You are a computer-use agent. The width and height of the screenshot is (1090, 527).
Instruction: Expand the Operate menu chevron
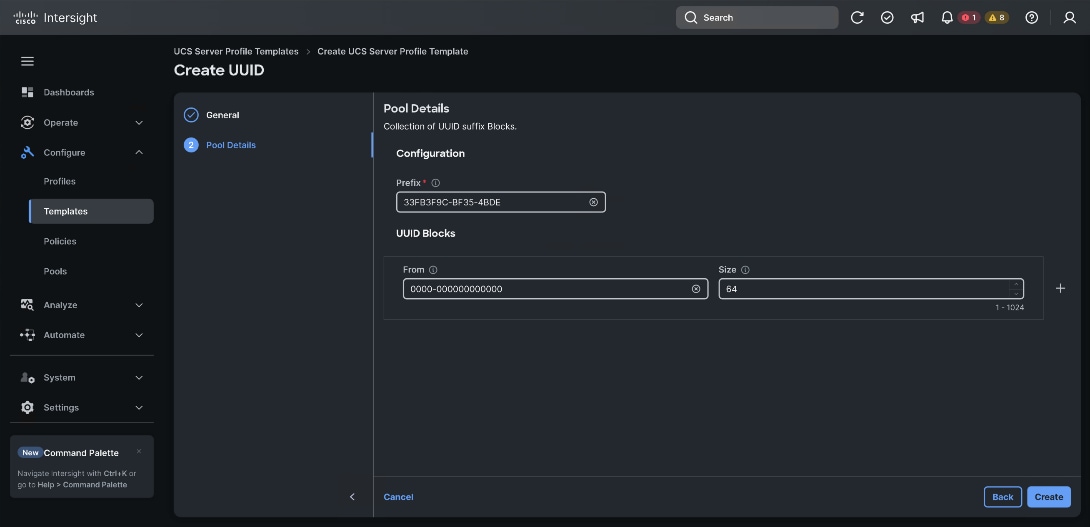139,123
